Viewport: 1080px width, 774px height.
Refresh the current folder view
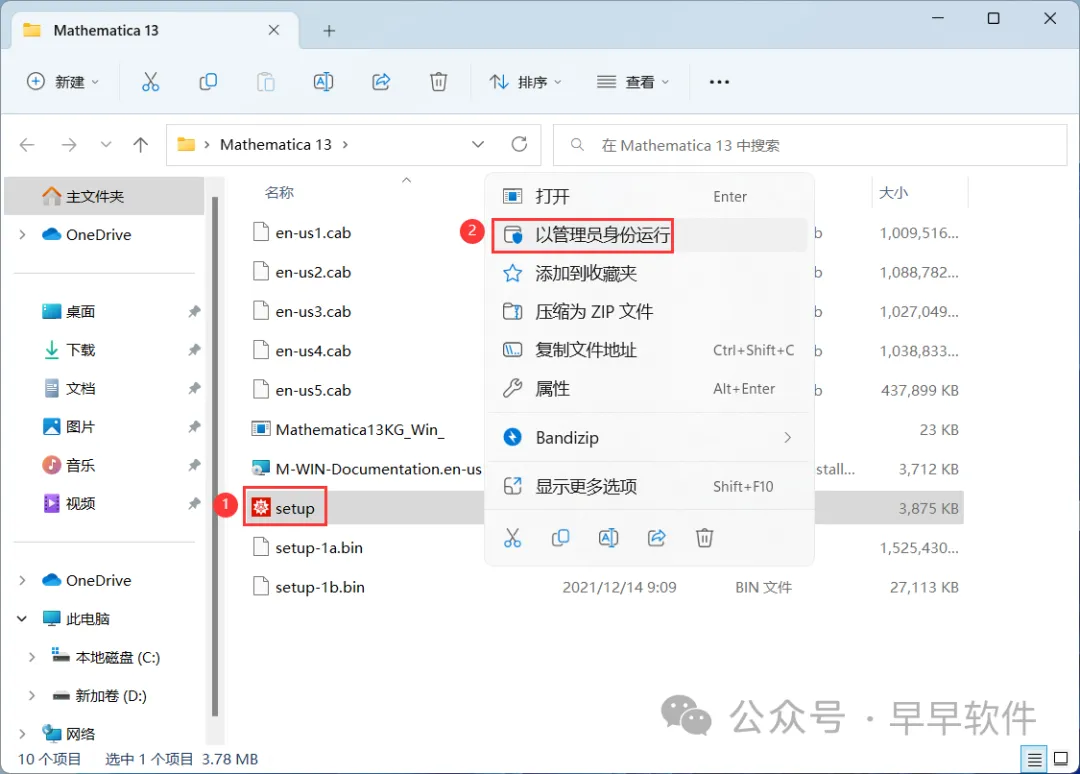519,144
